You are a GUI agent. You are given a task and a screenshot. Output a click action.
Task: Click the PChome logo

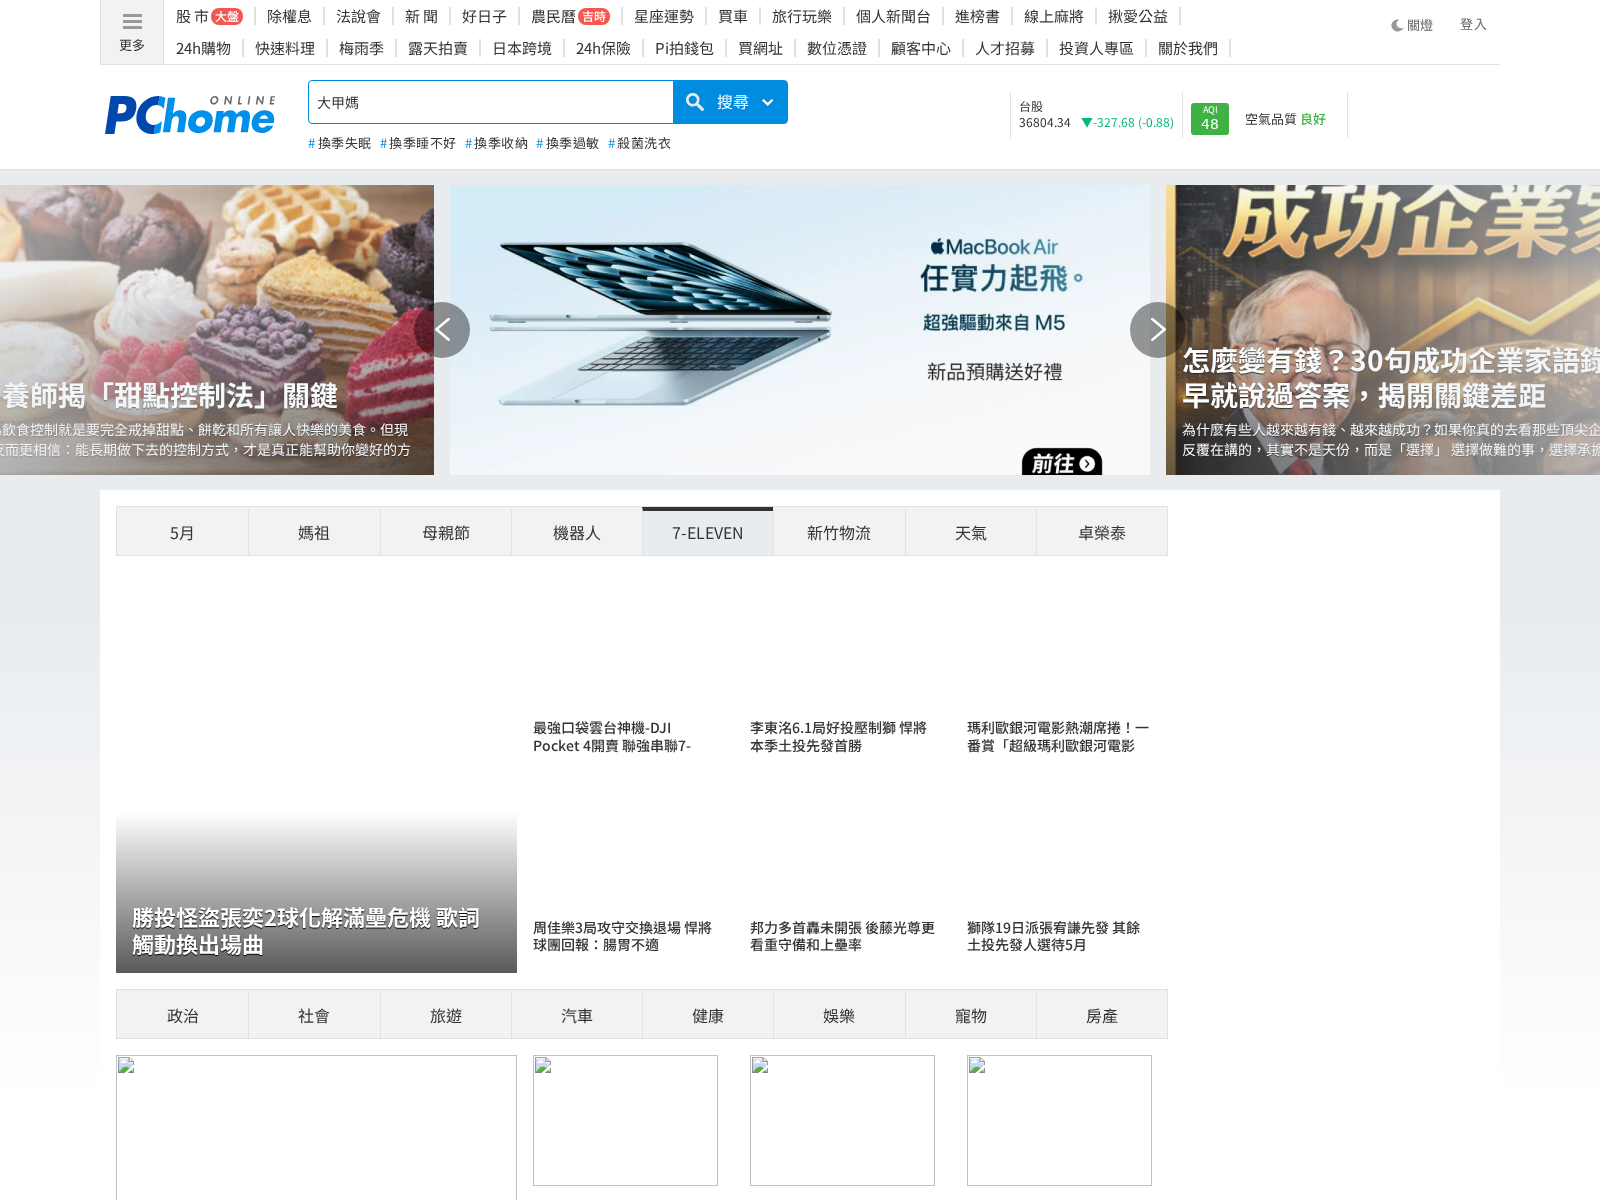[190, 114]
